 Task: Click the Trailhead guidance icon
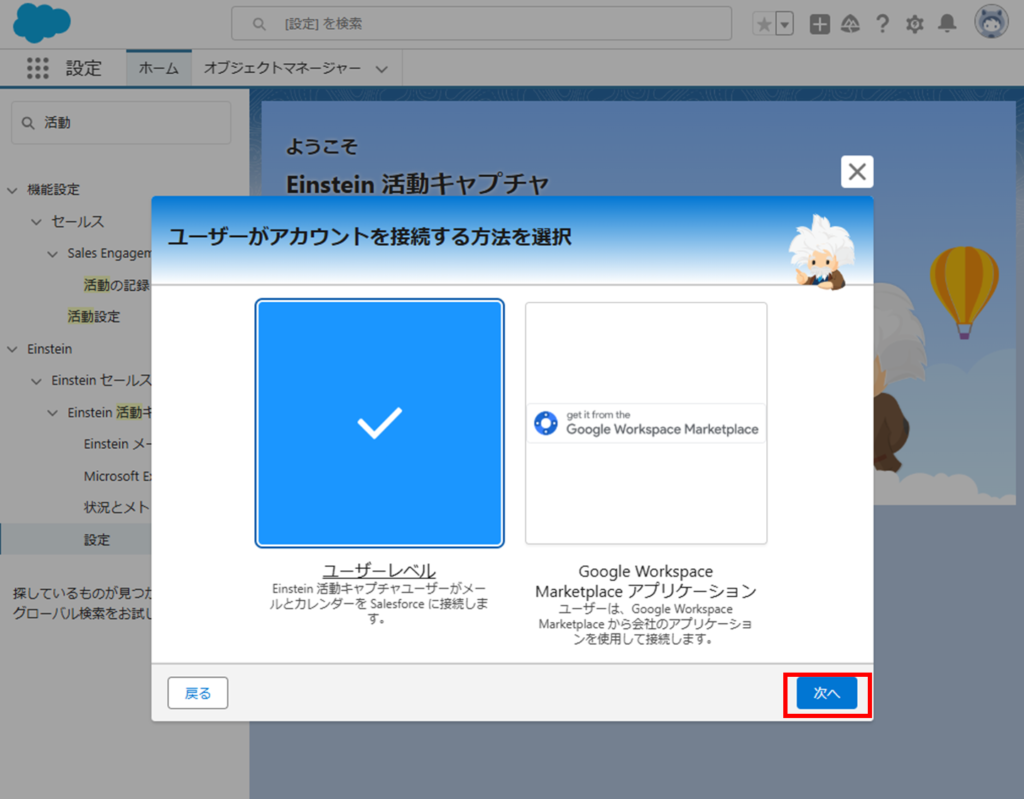(x=850, y=24)
